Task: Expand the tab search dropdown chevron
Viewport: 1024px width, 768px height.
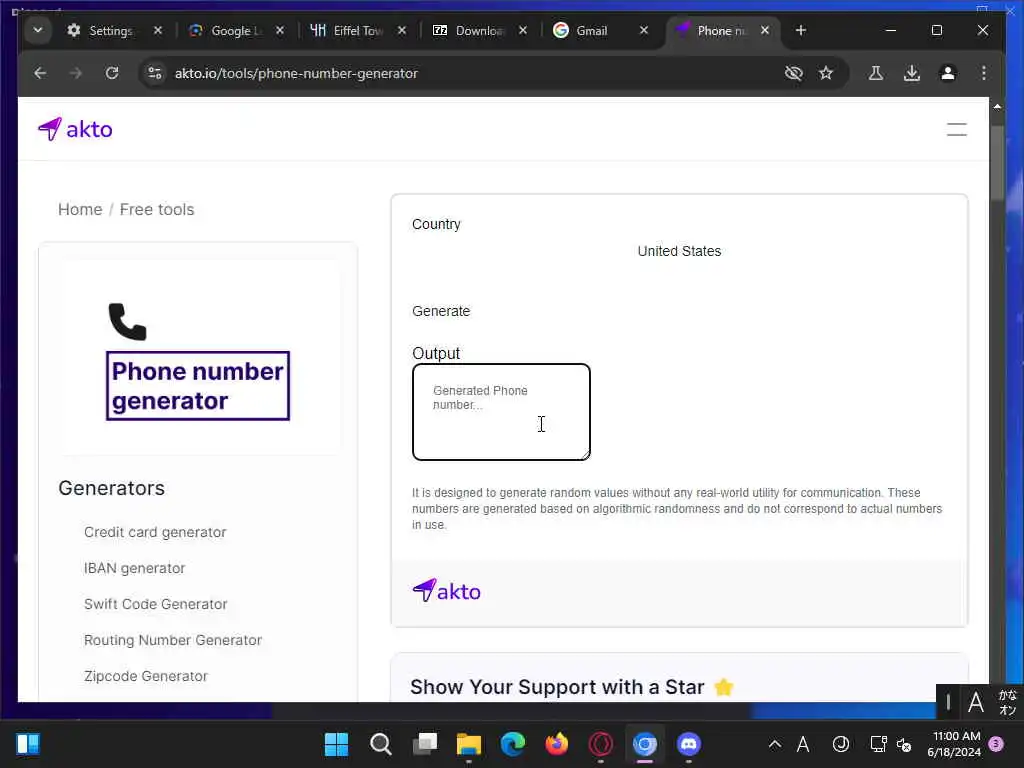Action: [x=38, y=31]
